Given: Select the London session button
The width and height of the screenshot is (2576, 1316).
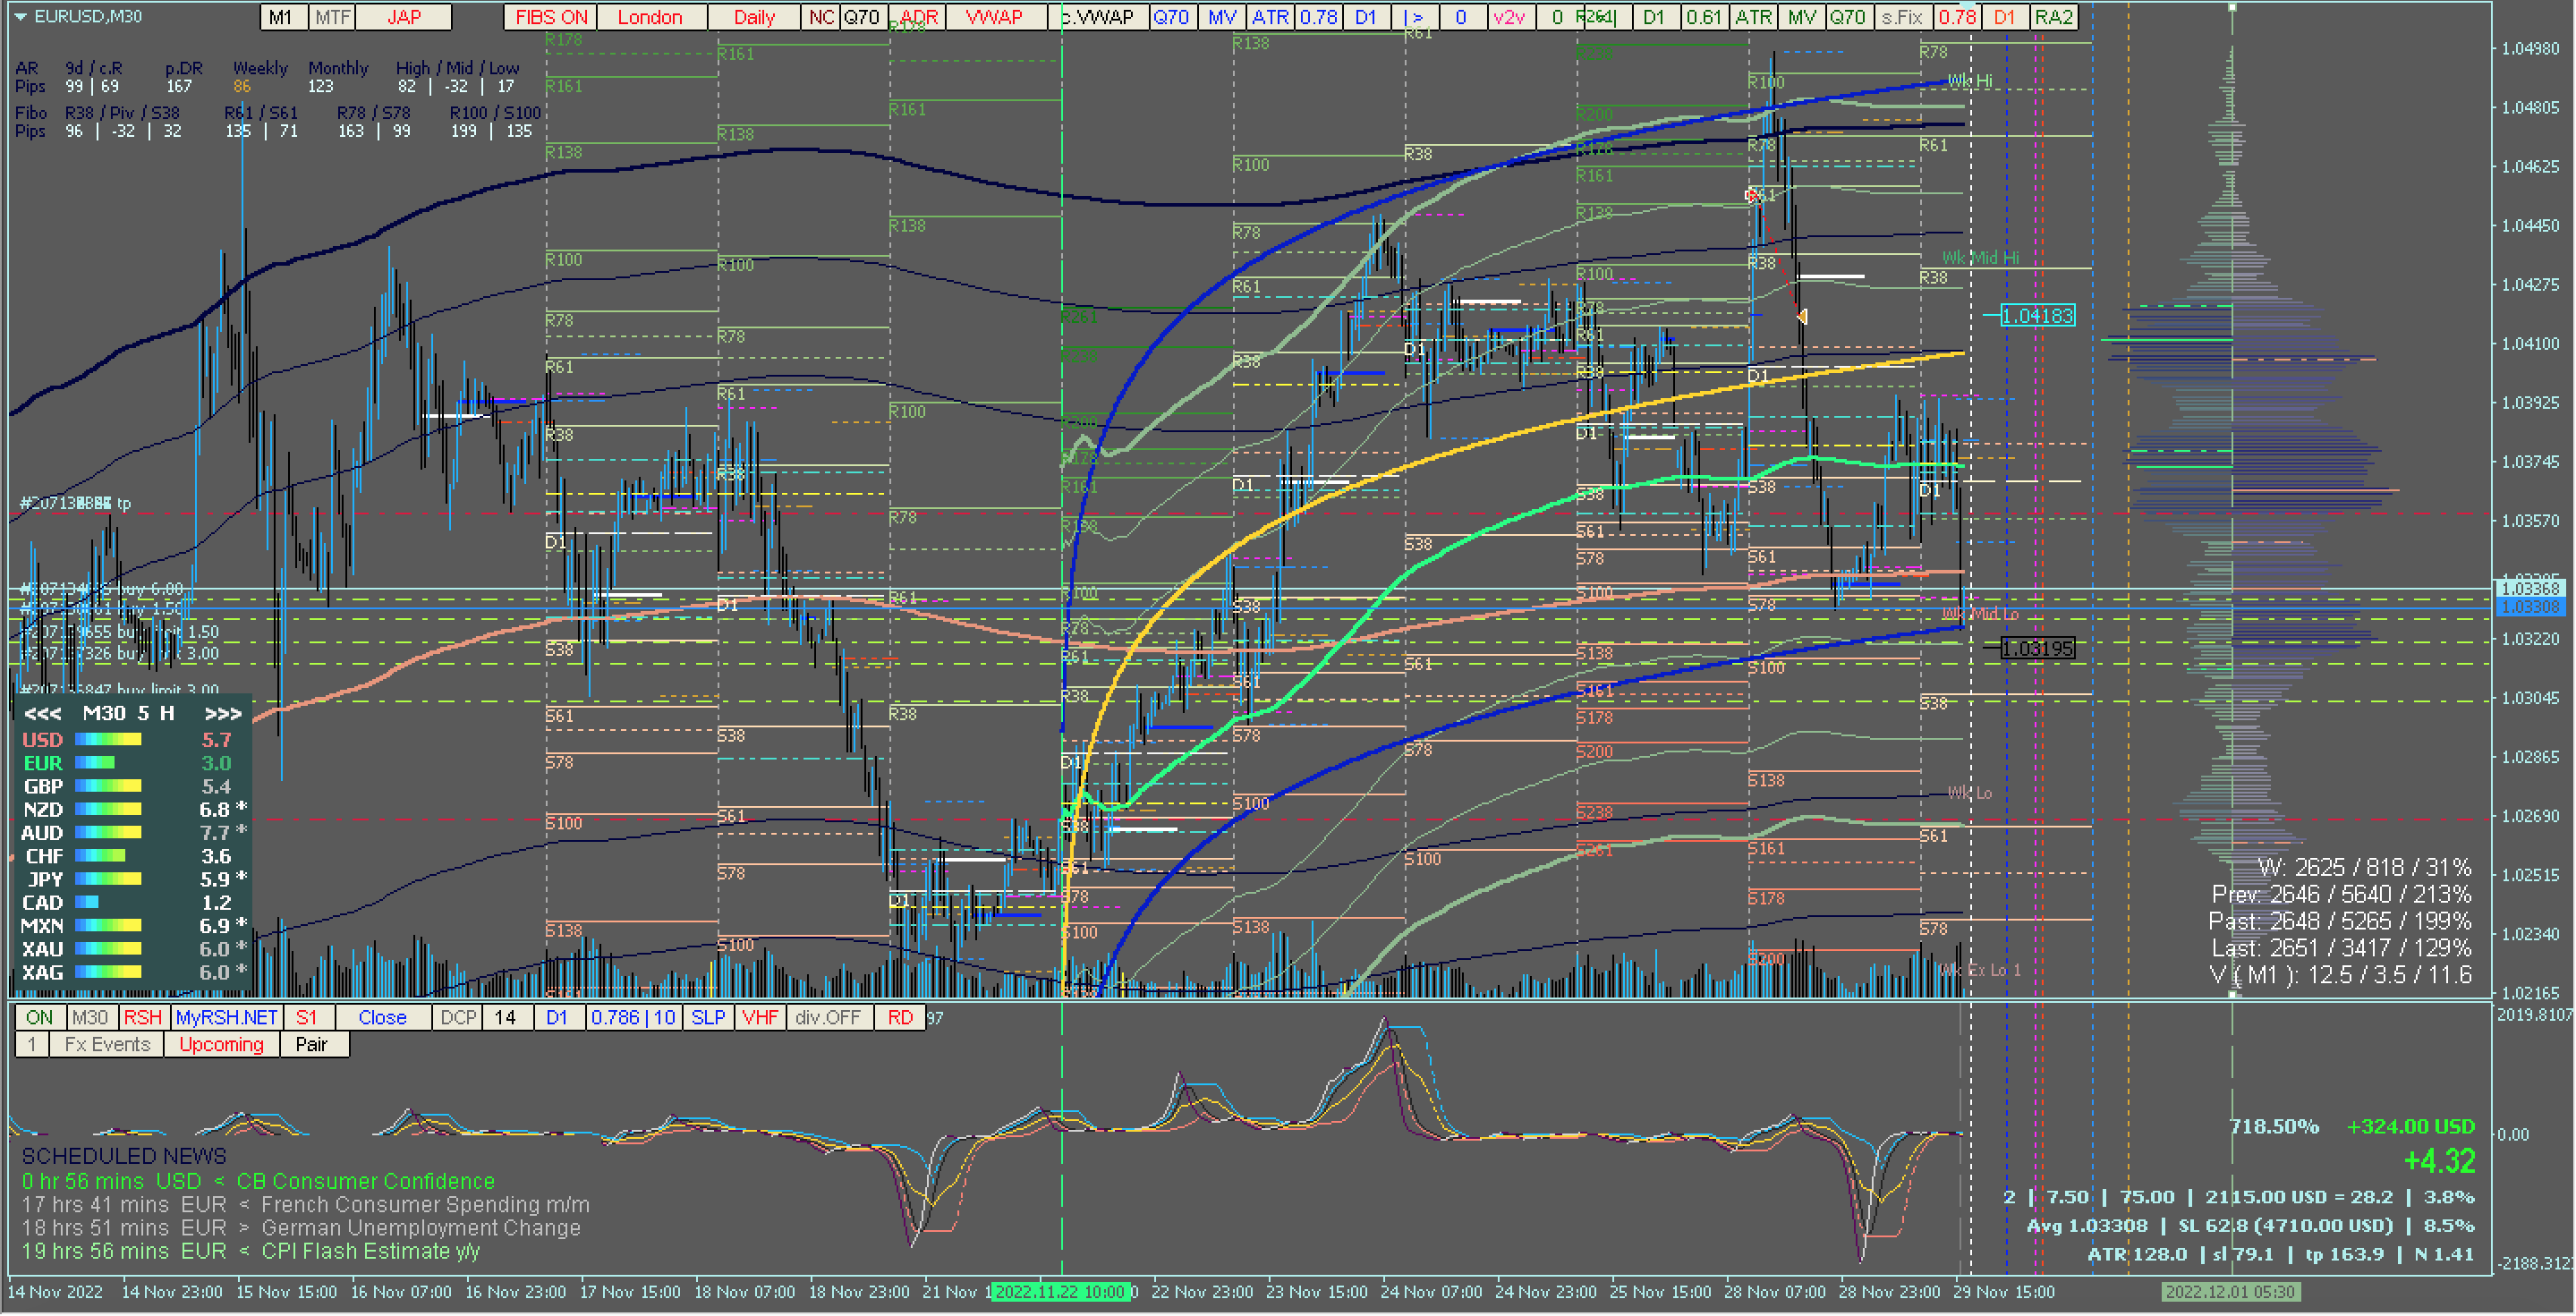Looking at the screenshot, I should click(x=650, y=17).
